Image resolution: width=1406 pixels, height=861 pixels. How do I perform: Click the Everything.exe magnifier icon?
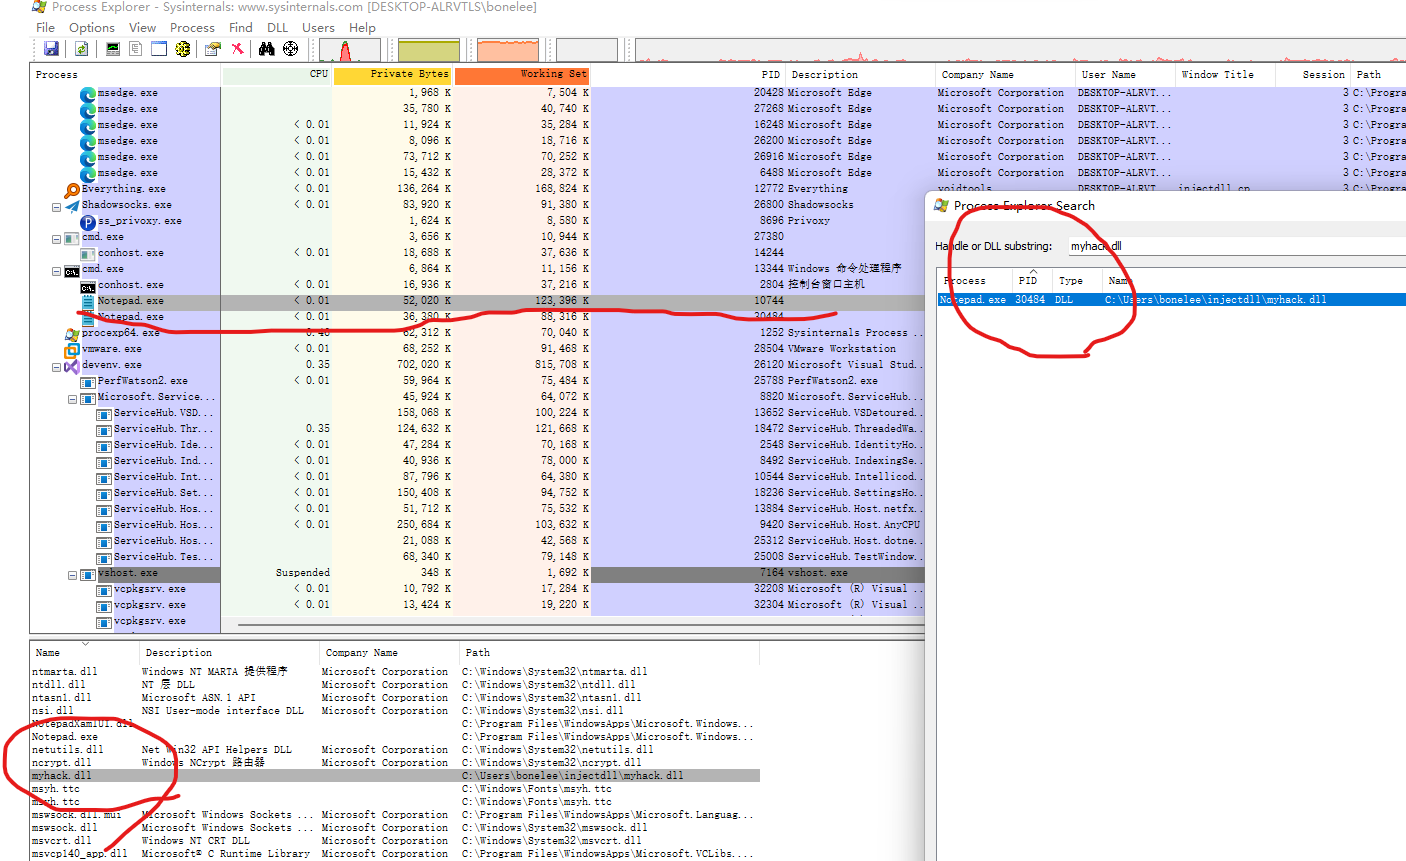[x=72, y=189]
